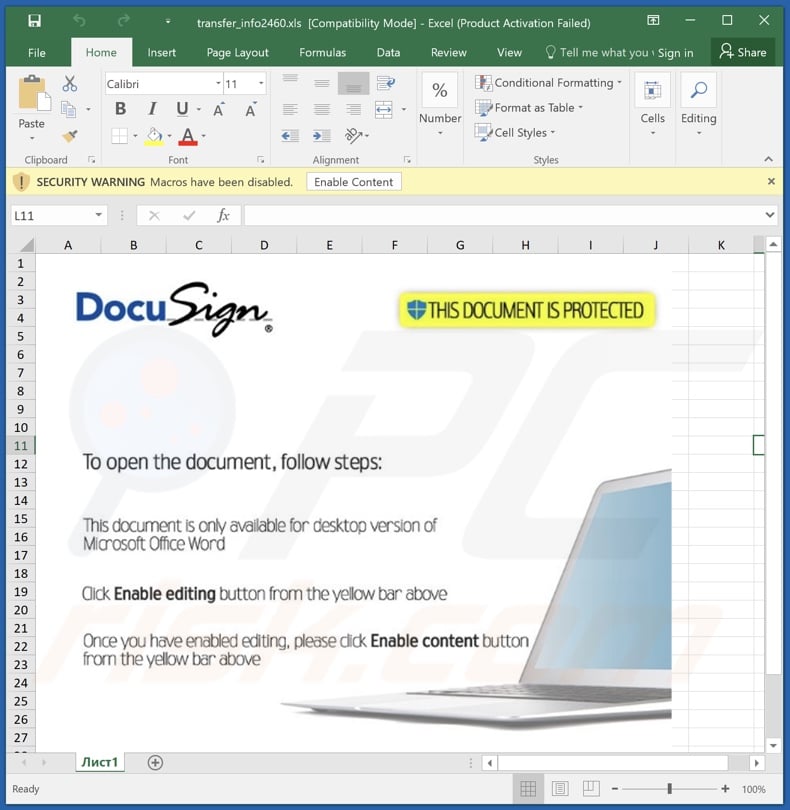Click the Save icon in title bar

pyautogui.click(x=34, y=21)
